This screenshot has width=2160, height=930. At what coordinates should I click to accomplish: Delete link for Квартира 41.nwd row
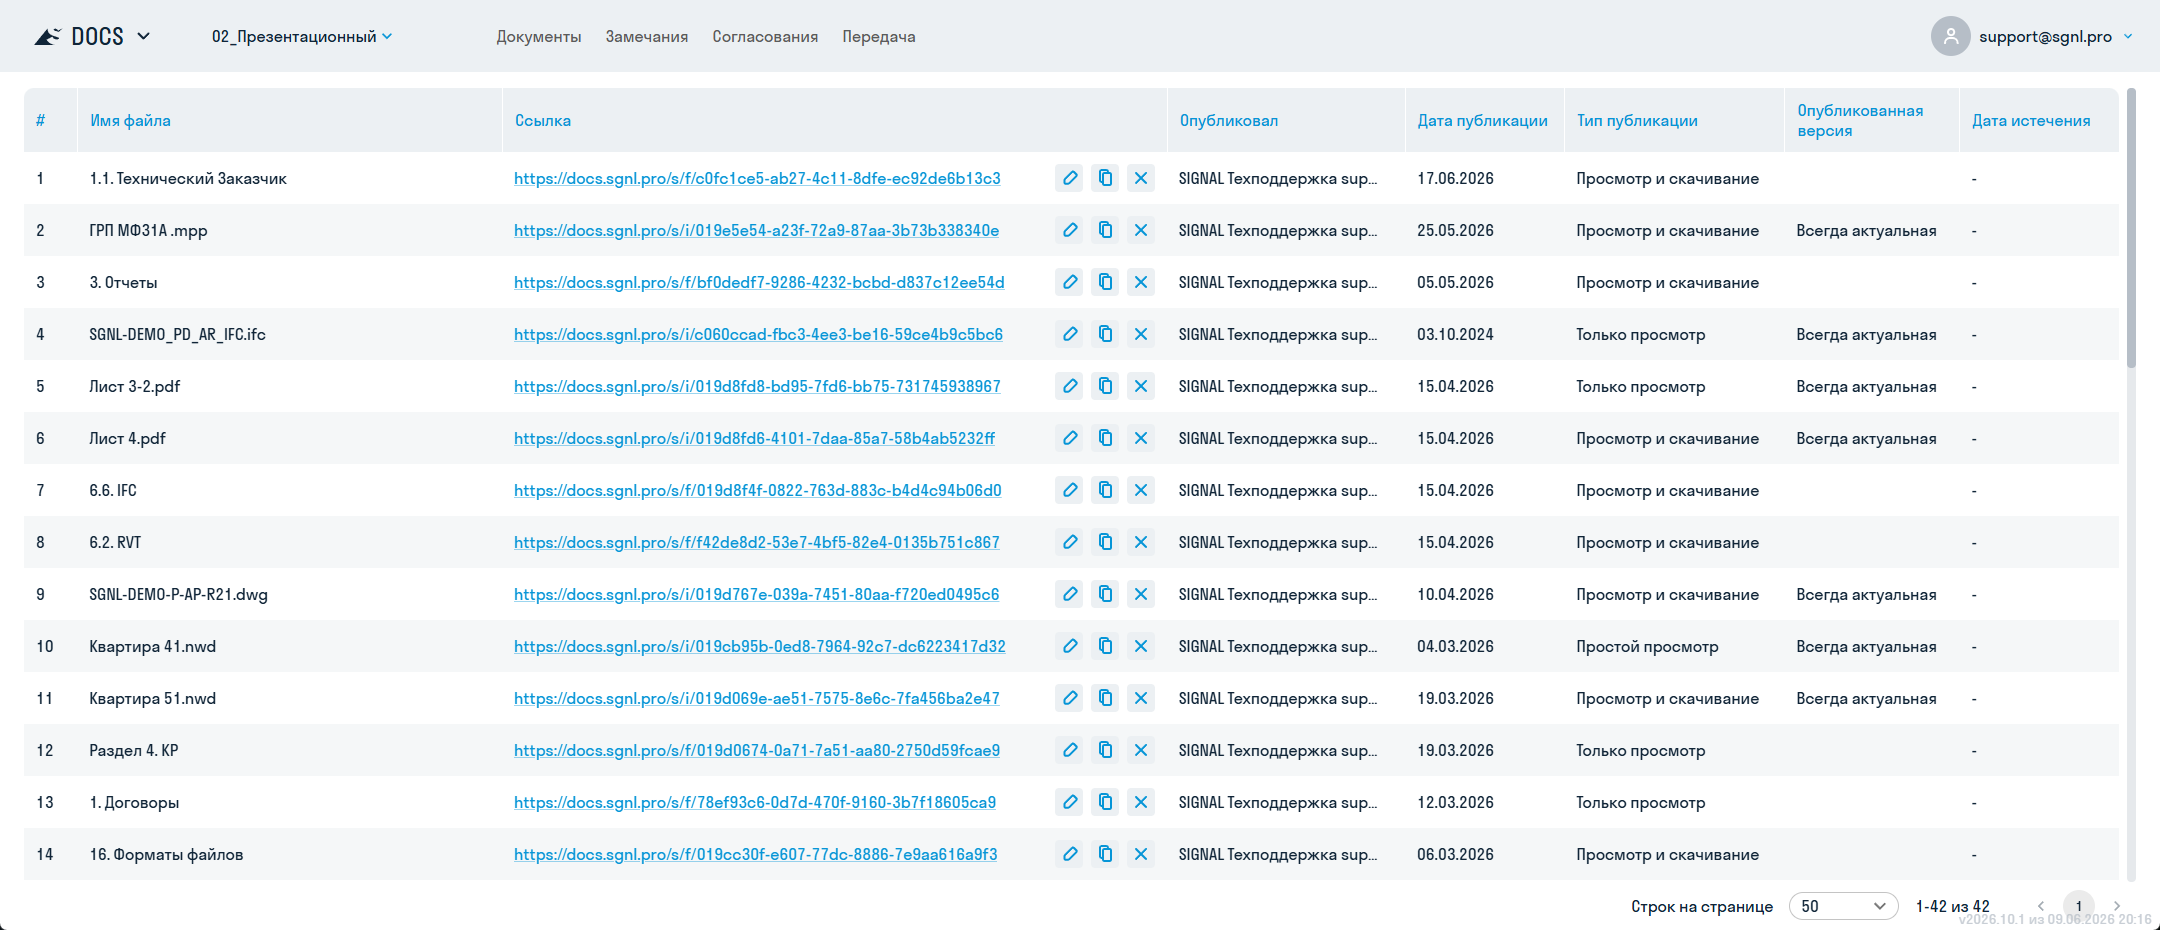[x=1141, y=646]
